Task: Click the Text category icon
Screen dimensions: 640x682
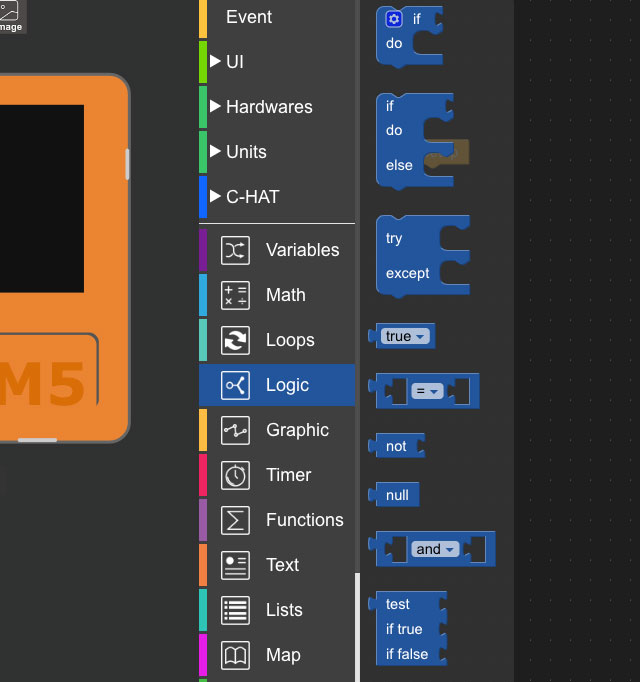Action: [235, 565]
